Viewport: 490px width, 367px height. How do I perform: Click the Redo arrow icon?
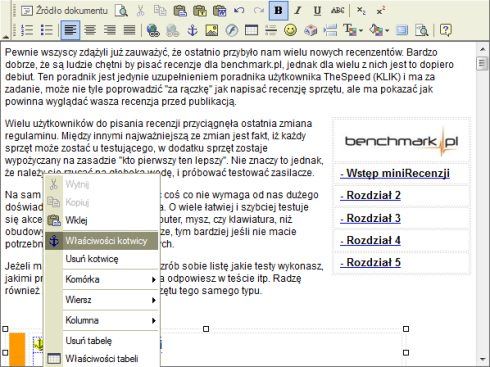[x=258, y=11]
